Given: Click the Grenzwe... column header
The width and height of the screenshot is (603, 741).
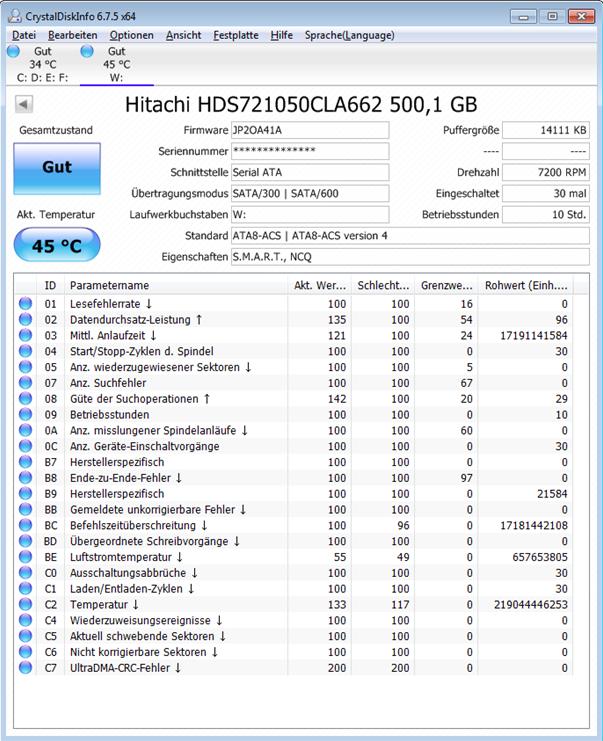Looking at the screenshot, I should point(447,285).
